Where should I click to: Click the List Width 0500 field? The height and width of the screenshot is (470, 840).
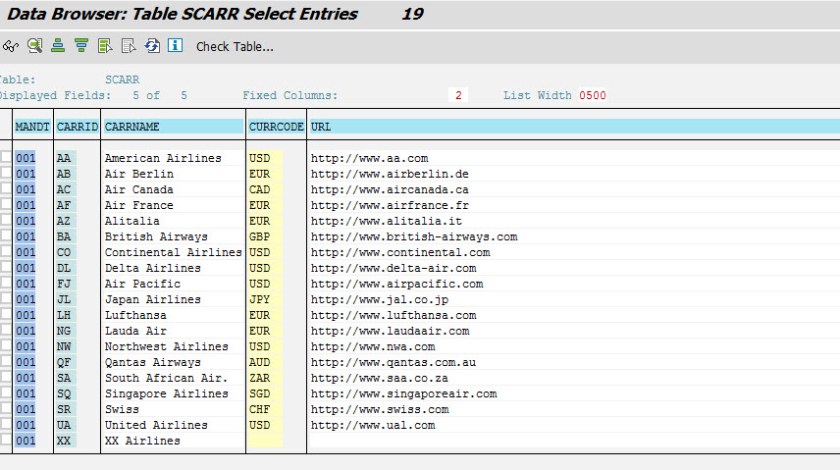pos(592,95)
